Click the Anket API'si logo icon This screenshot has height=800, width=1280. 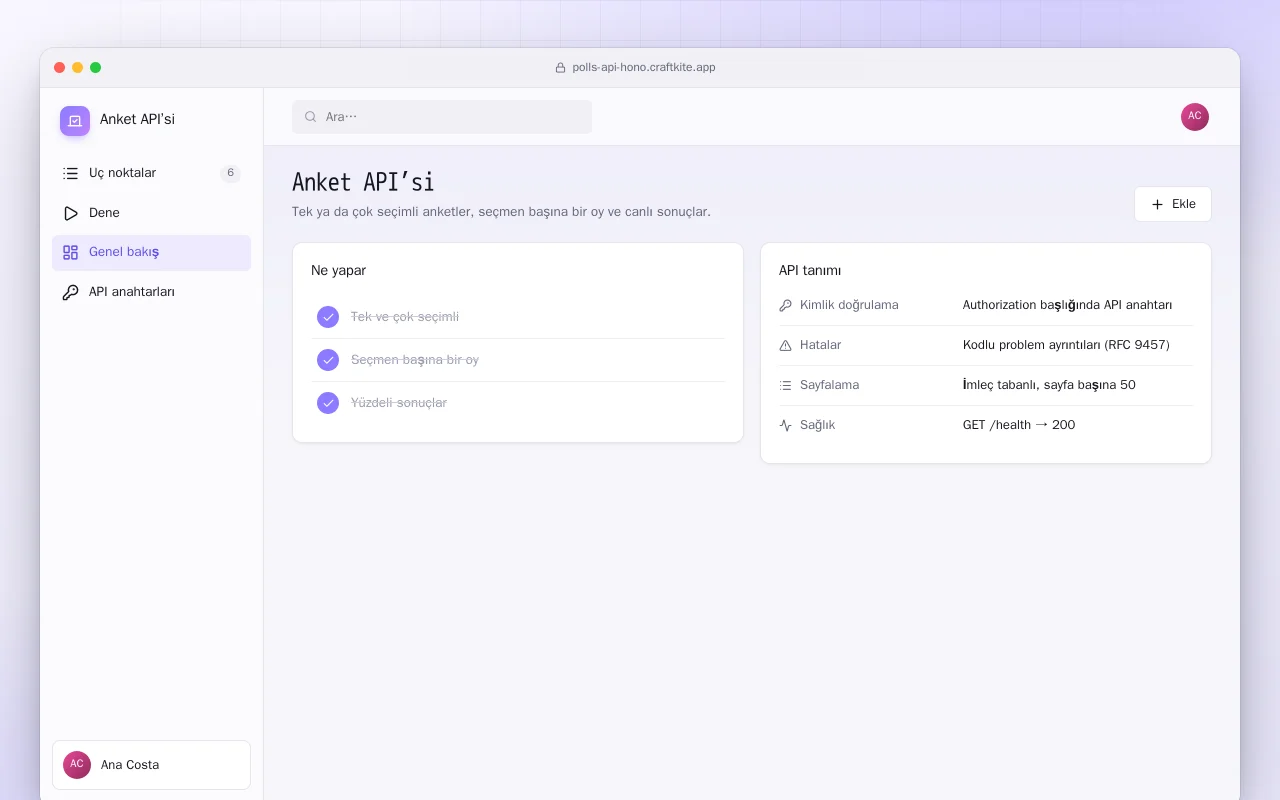tap(75, 121)
